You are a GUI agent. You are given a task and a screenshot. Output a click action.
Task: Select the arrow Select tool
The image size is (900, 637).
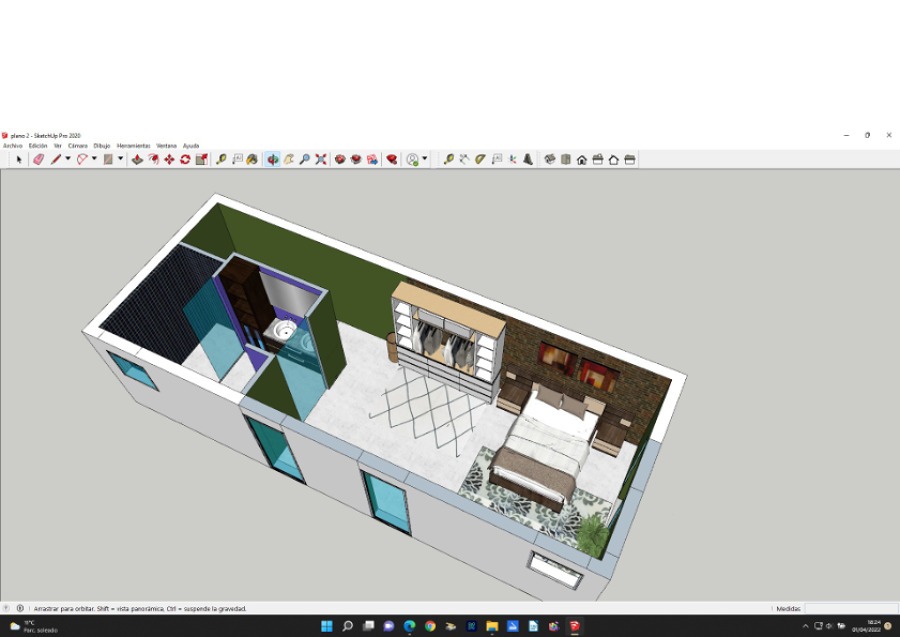tap(18, 159)
